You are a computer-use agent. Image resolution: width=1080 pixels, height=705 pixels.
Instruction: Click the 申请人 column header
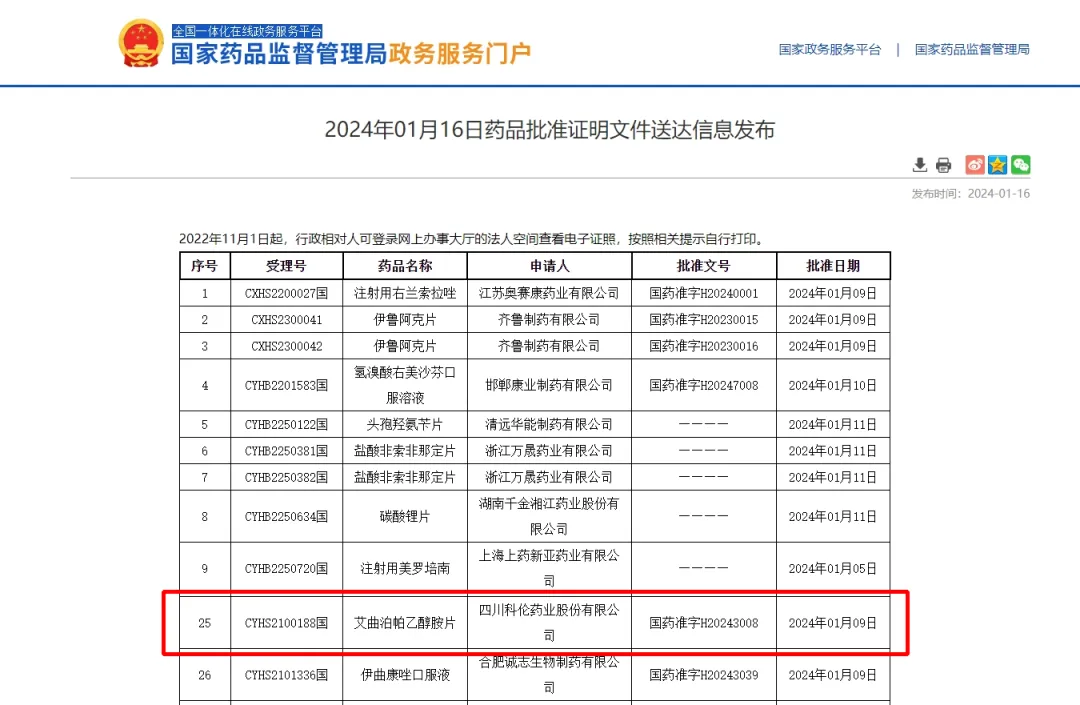click(x=549, y=266)
